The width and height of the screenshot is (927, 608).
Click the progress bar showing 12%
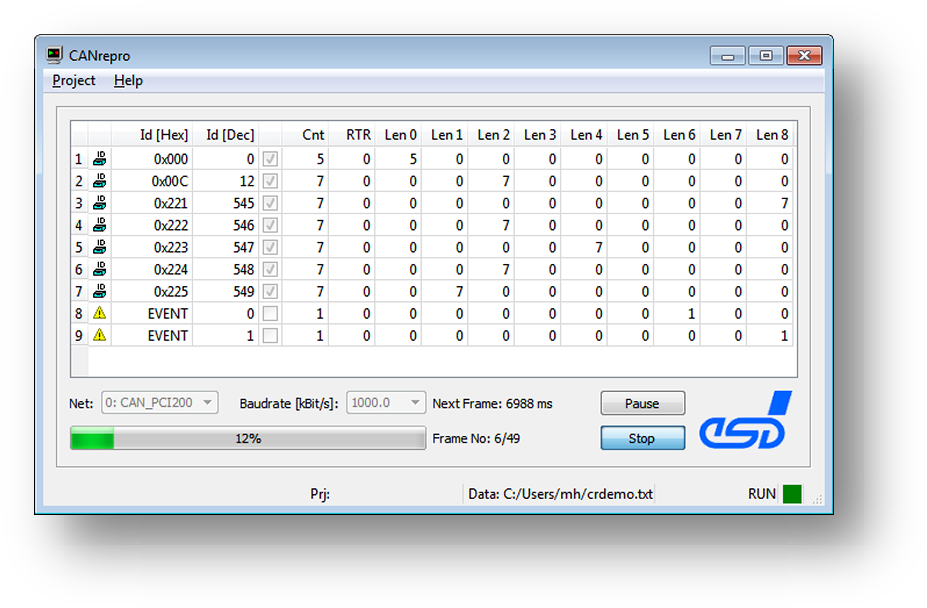point(248,437)
